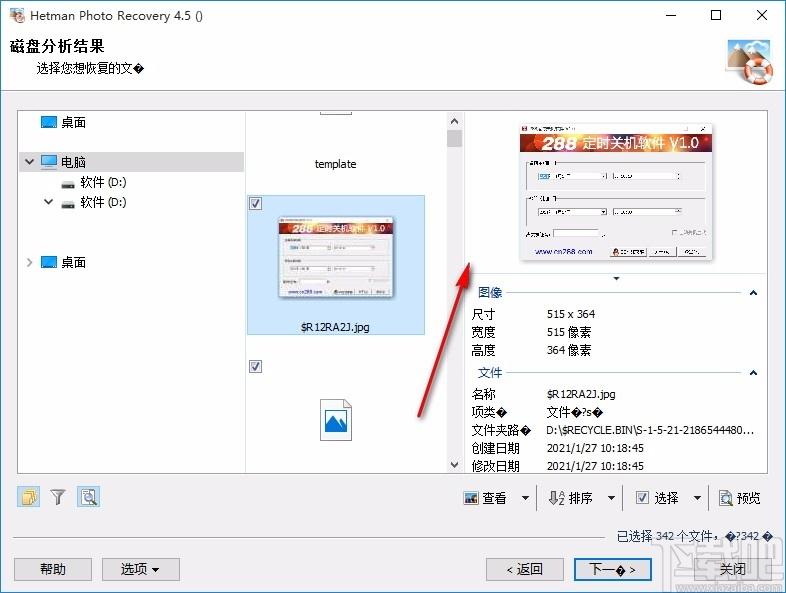Open the 排序 dropdown arrow
786x593 pixels.
pyautogui.click(x=611, y=498)
